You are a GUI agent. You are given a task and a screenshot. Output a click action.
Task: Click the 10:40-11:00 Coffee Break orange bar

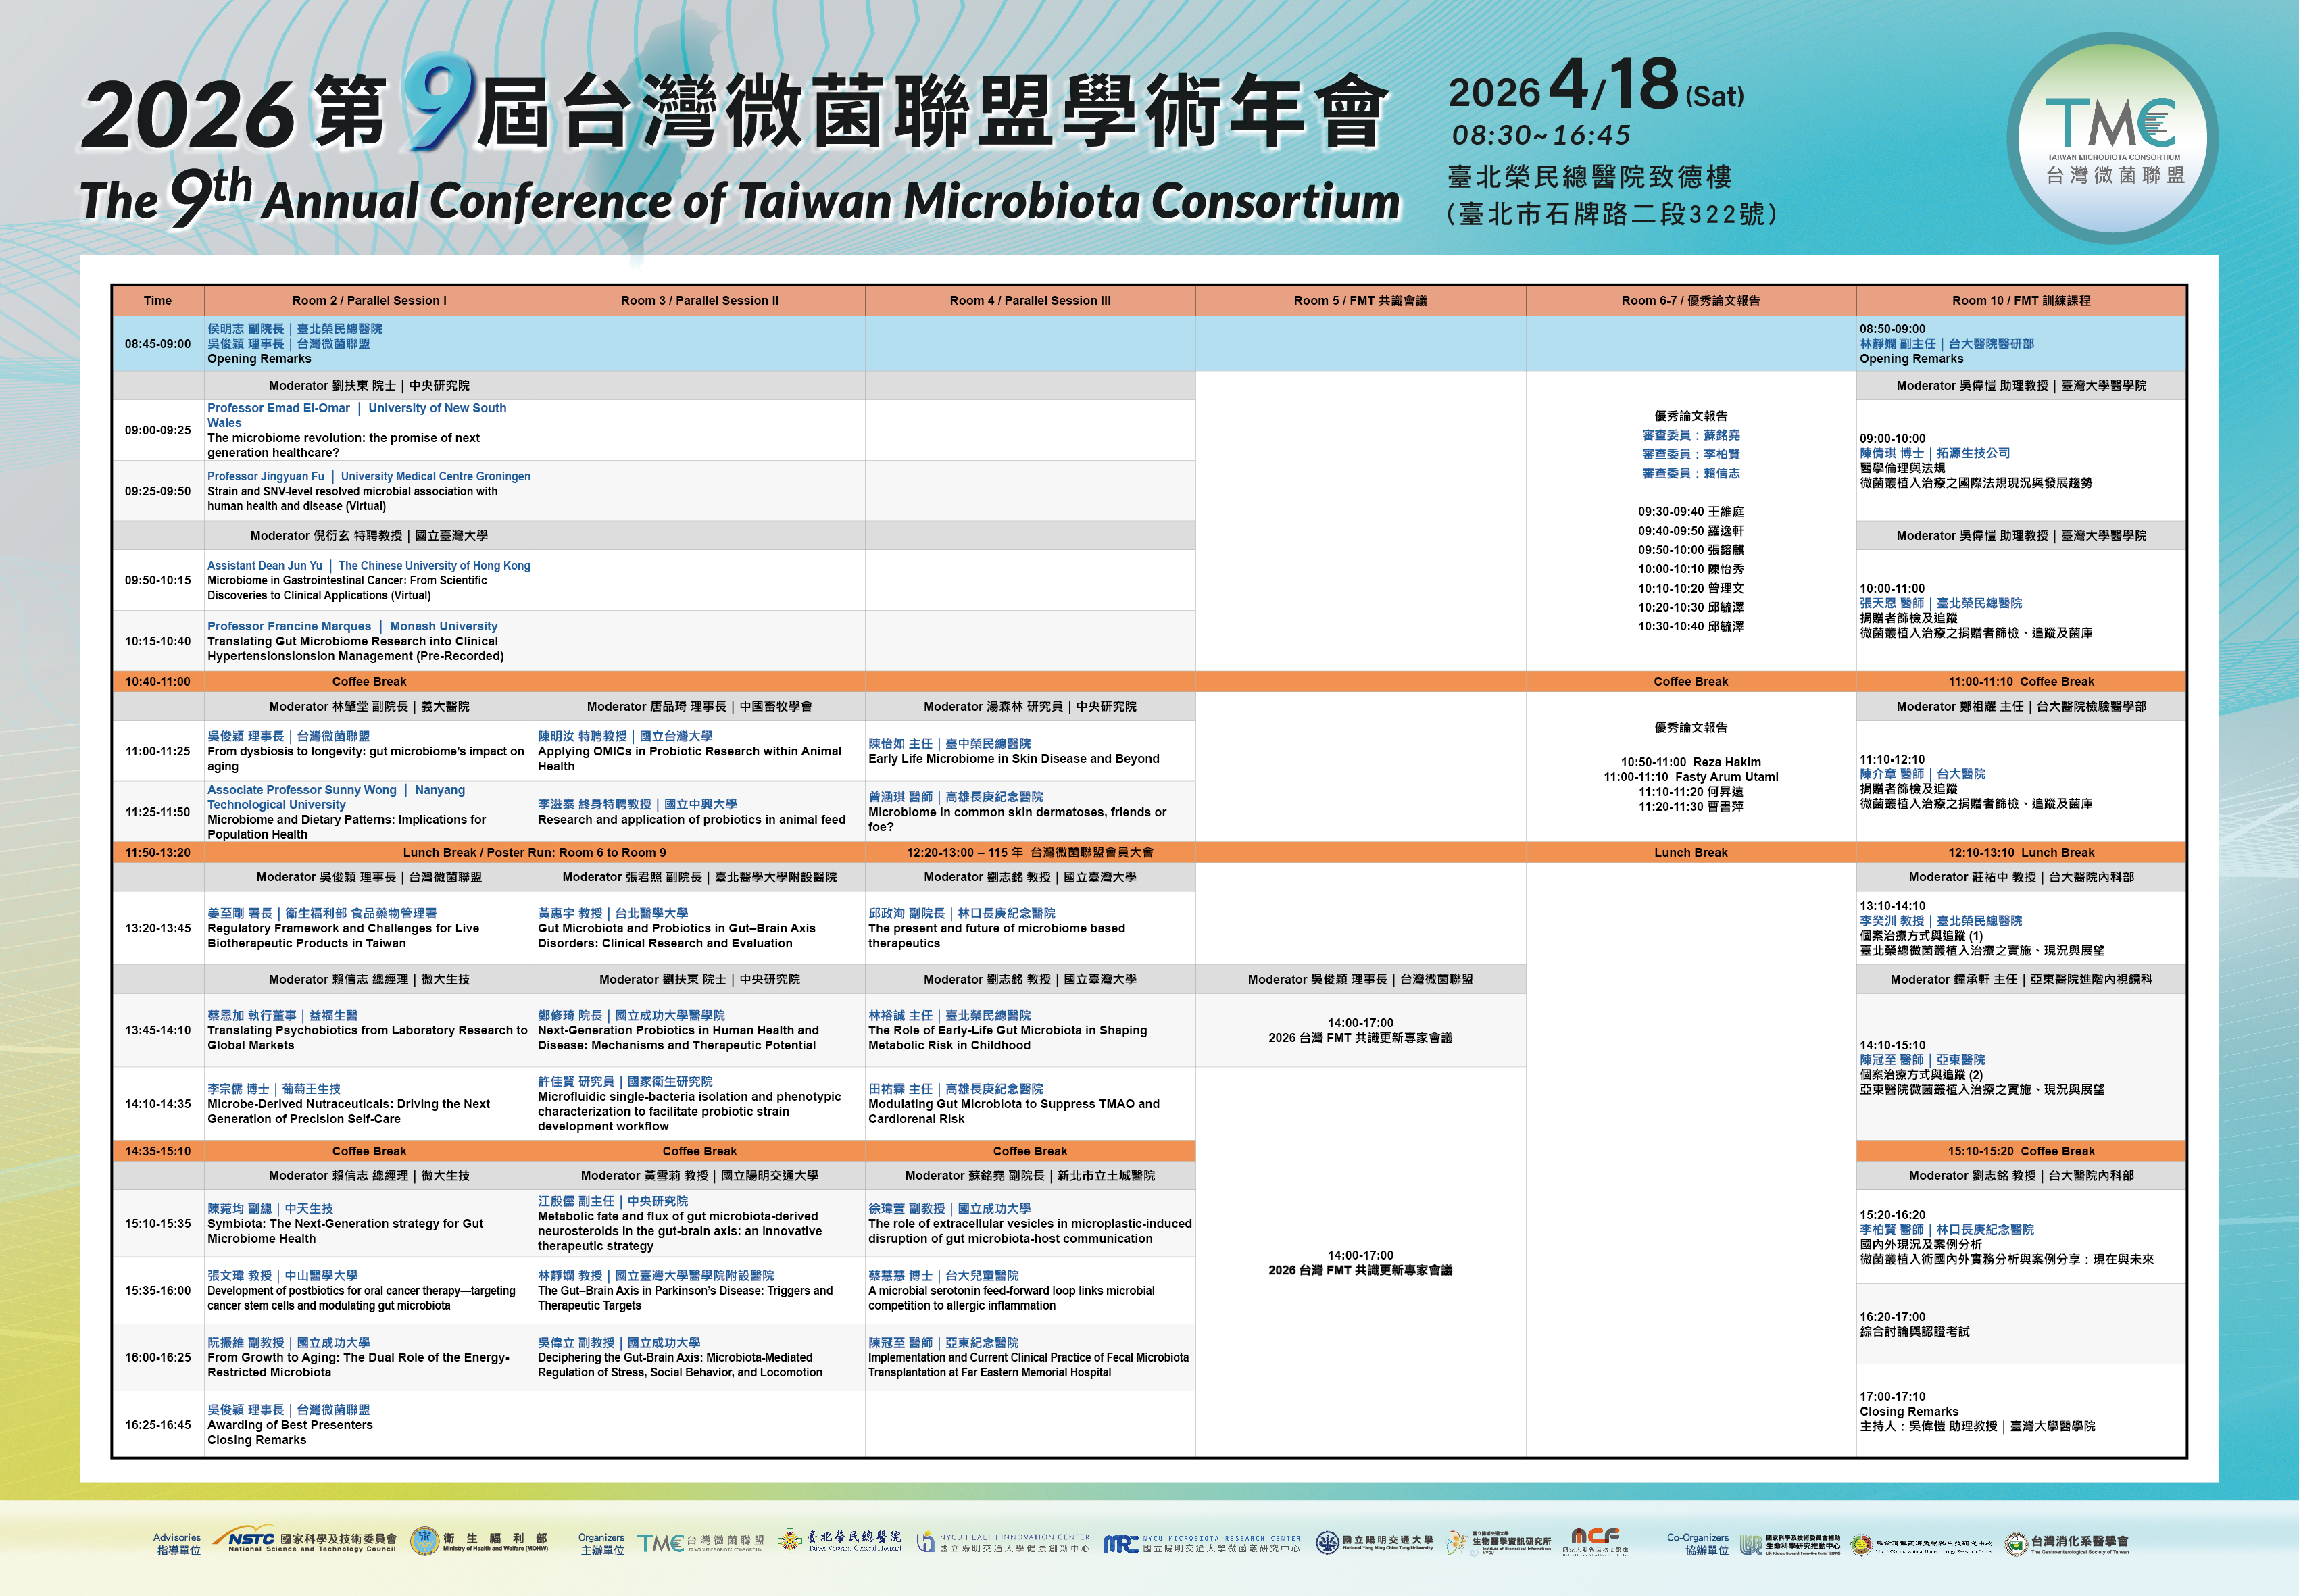[369, 682]
